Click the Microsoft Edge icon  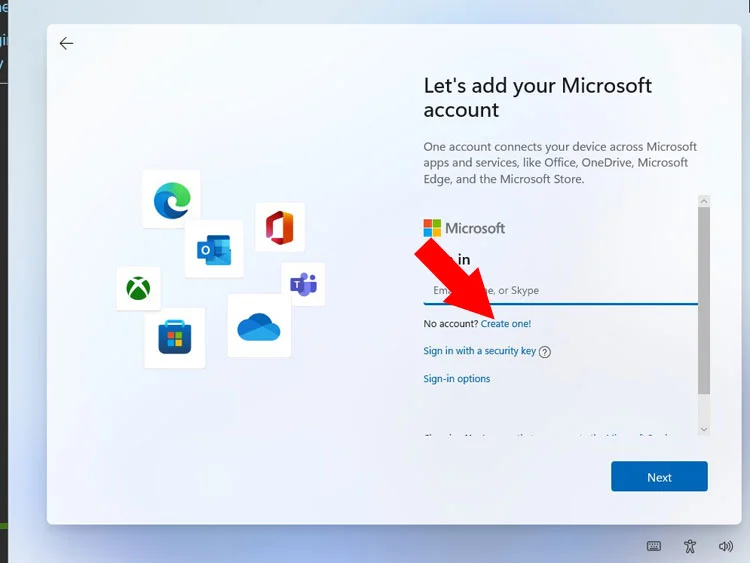tap(171, 199)
